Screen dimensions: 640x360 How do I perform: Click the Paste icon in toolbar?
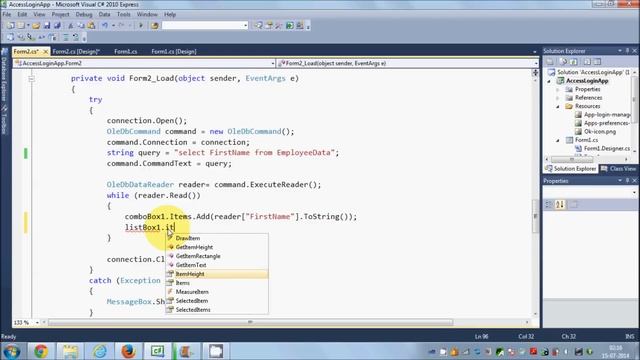click(91, 25)
